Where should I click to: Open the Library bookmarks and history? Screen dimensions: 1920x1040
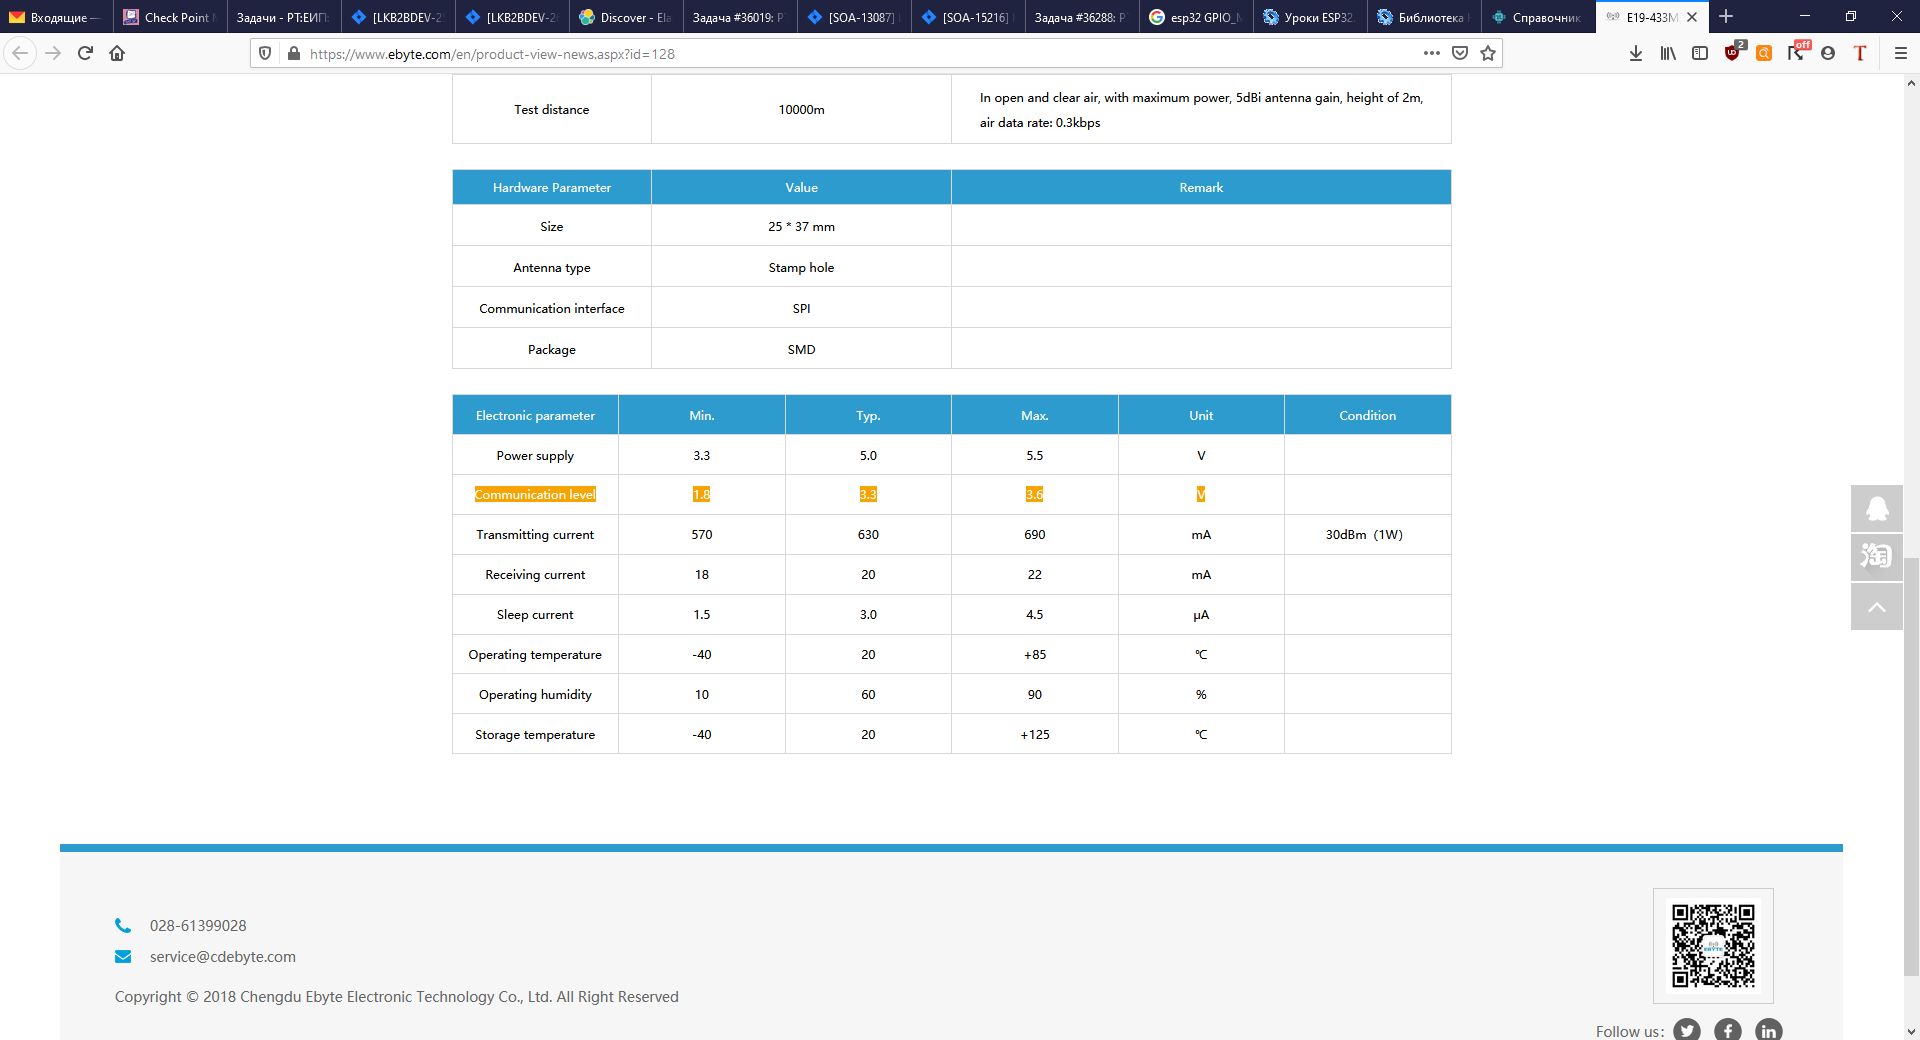(x=1668, y=53)
